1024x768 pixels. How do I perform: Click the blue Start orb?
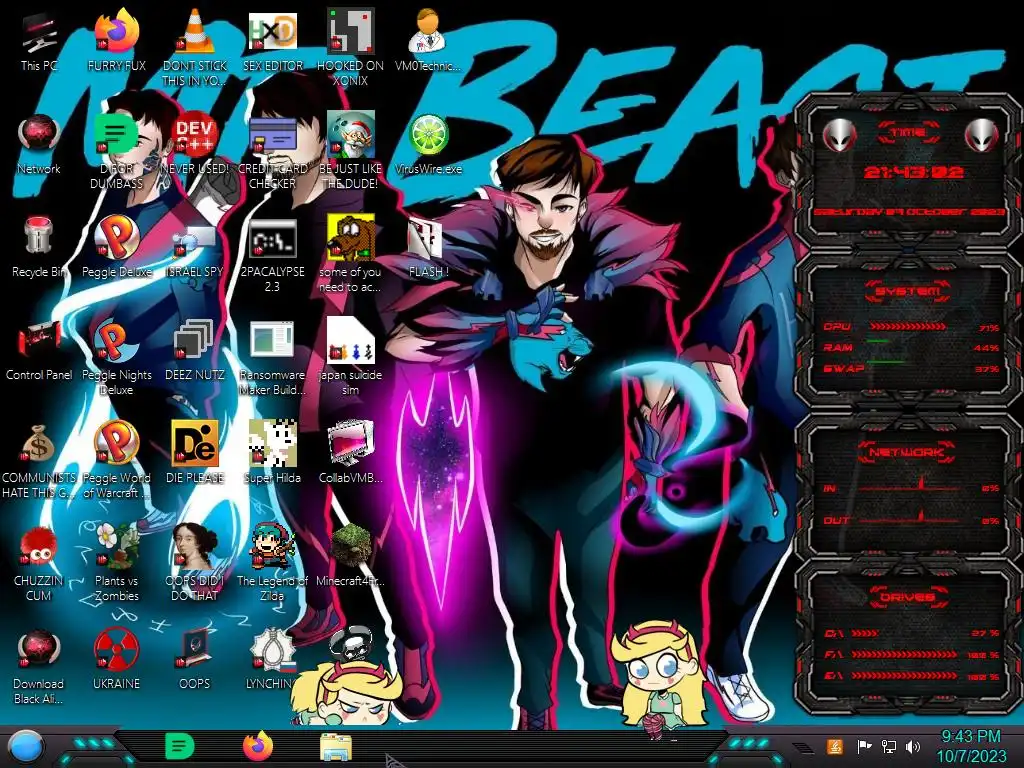26,748
